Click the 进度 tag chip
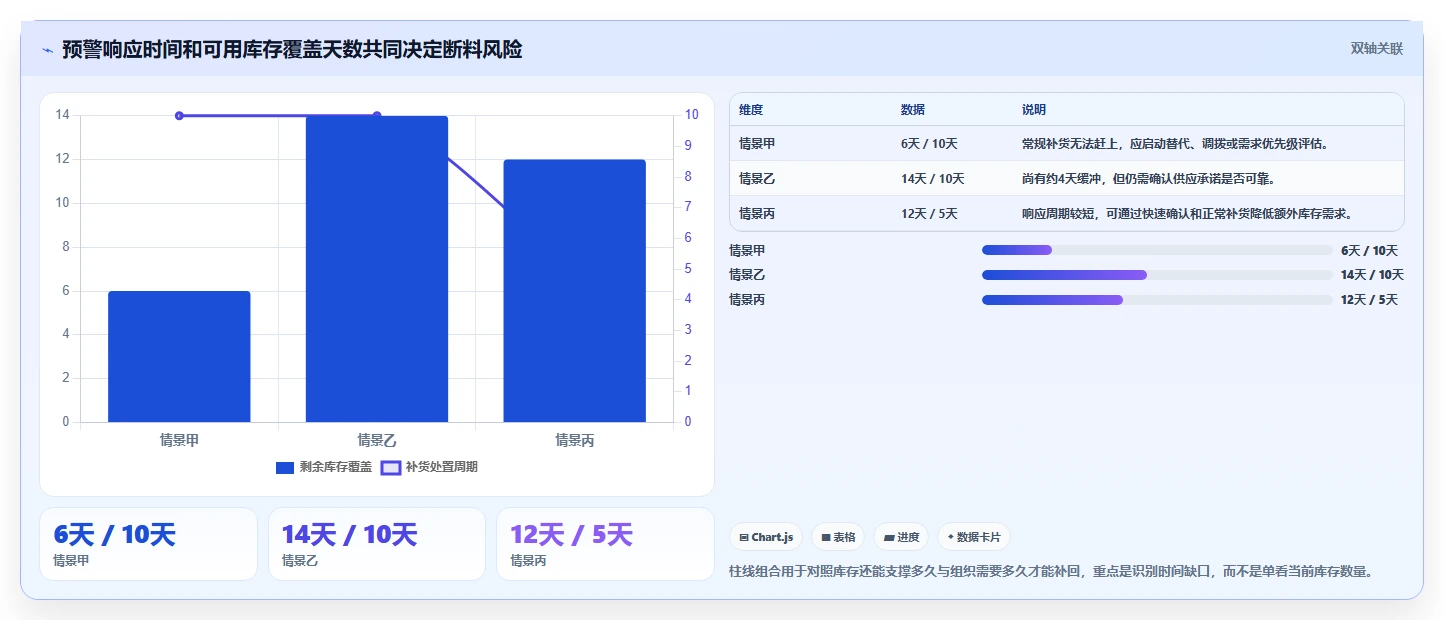1444x620 pixels. click(x=901, y=537)
